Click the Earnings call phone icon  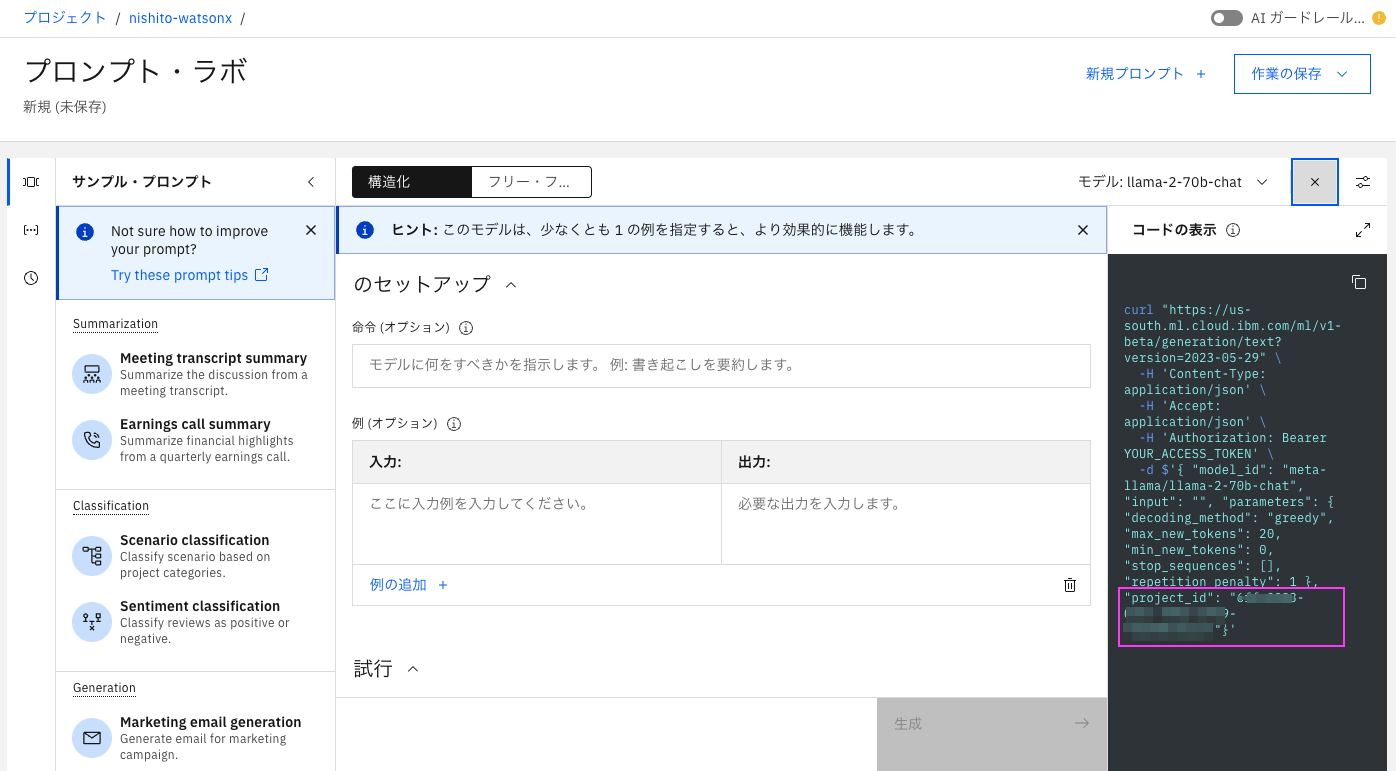click(x=92, y=440)
